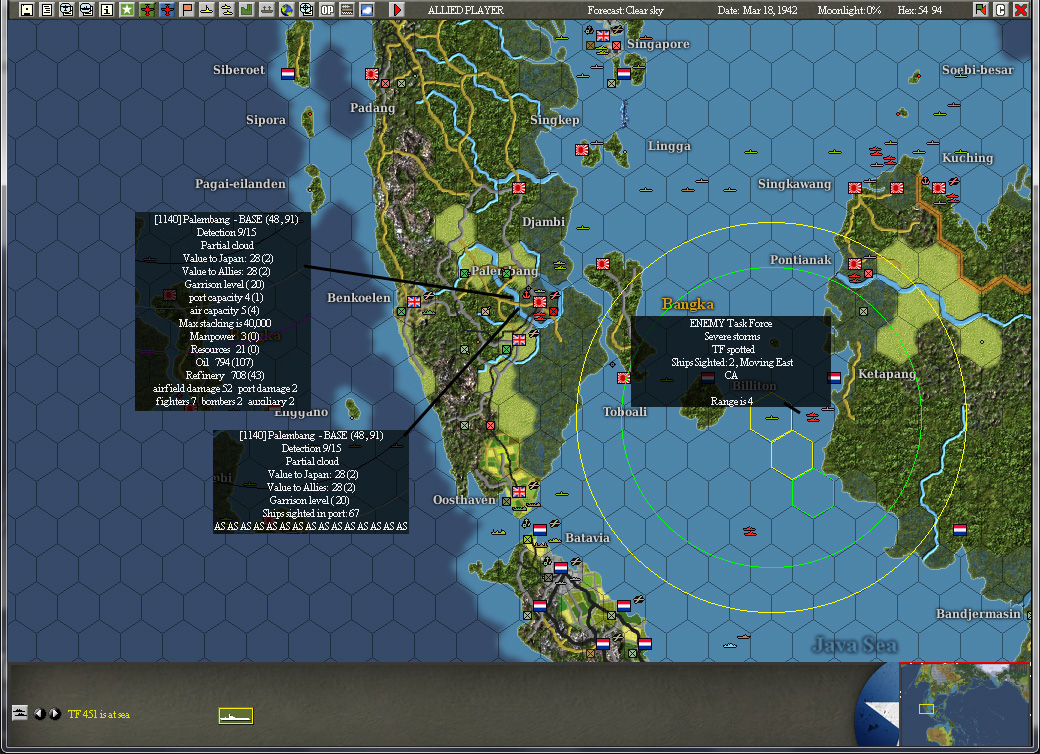
Task: Click the green ship silhouette toolbar icon
Action: 267,10
